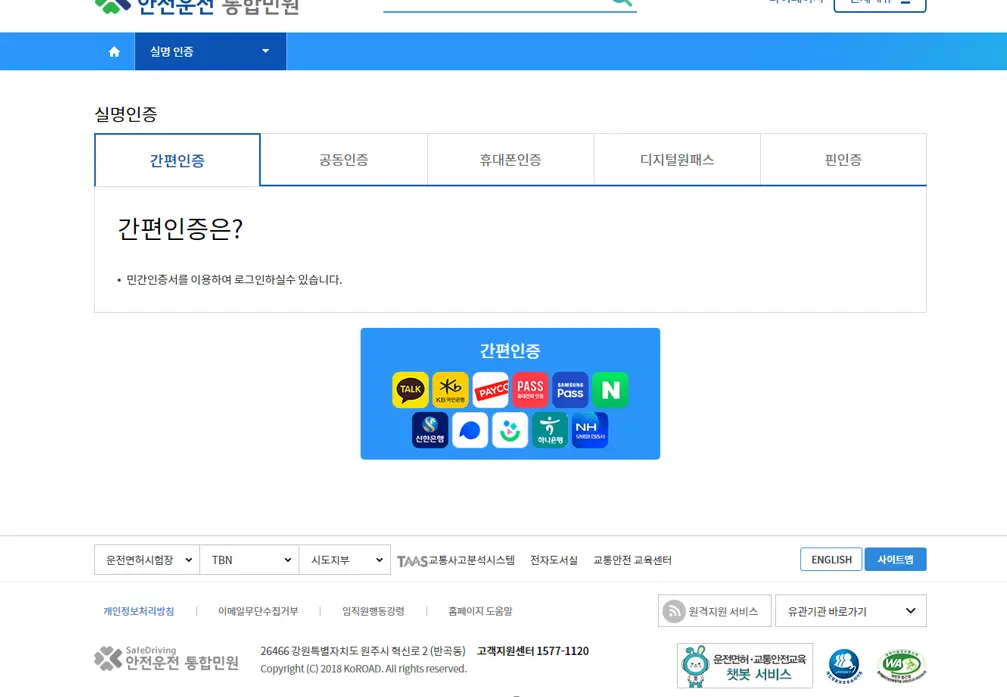Open the 유관기관 바로가기 dropdown
1007x697 pixels.
852,610
